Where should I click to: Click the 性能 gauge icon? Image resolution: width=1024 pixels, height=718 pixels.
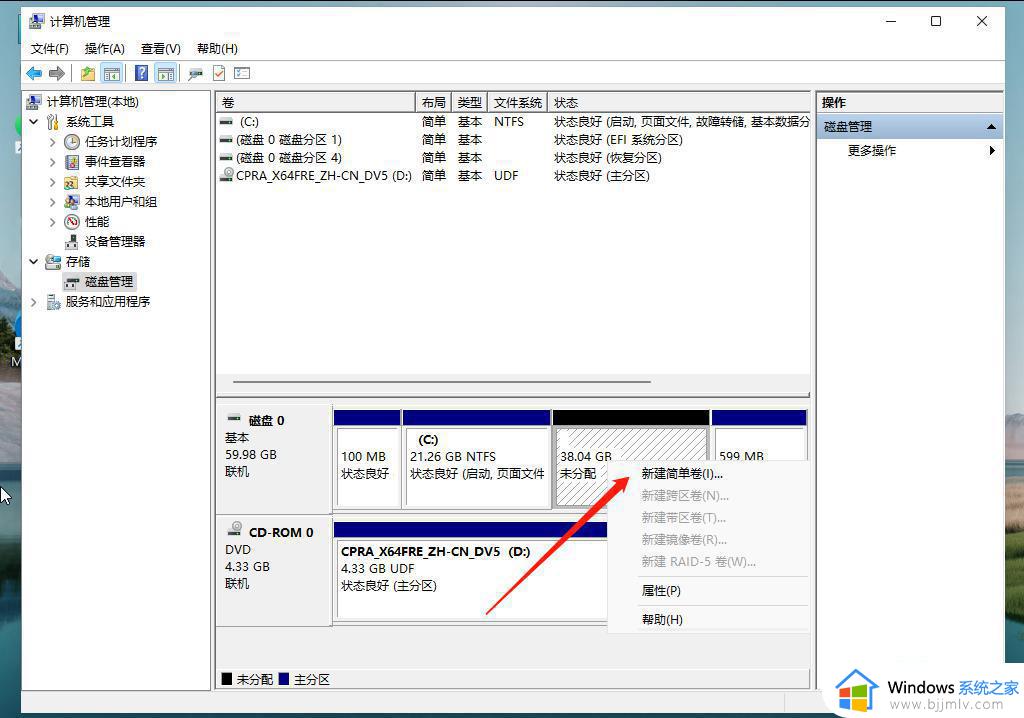point(72,222)
